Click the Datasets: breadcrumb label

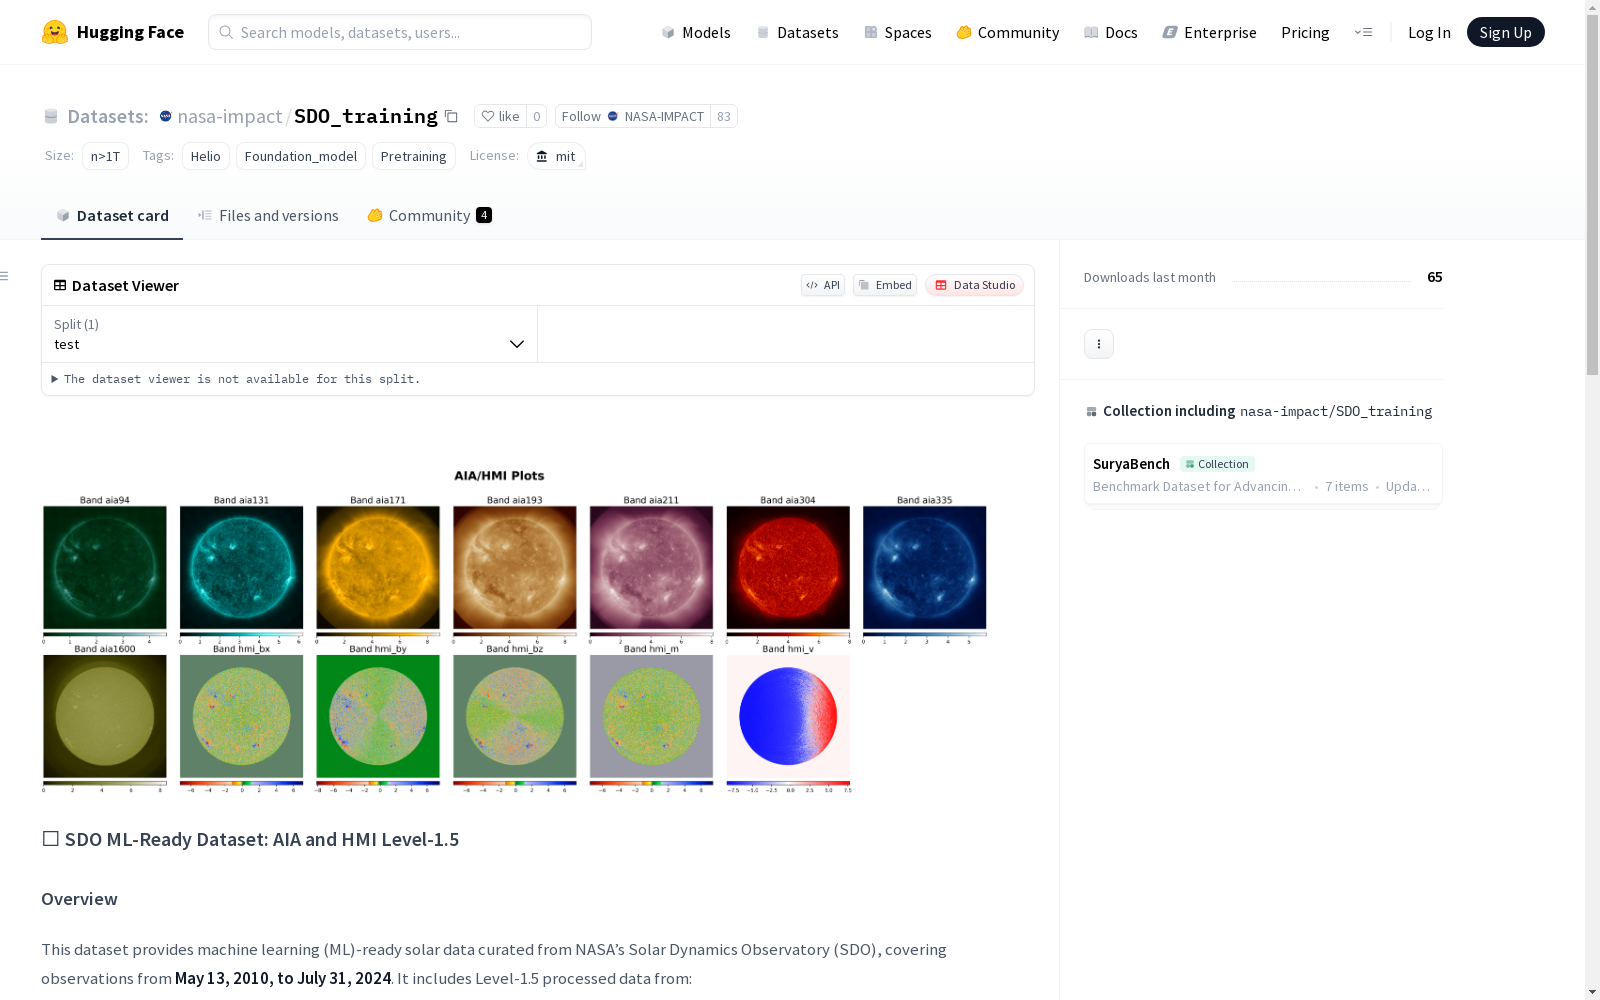tap(108, 116)
